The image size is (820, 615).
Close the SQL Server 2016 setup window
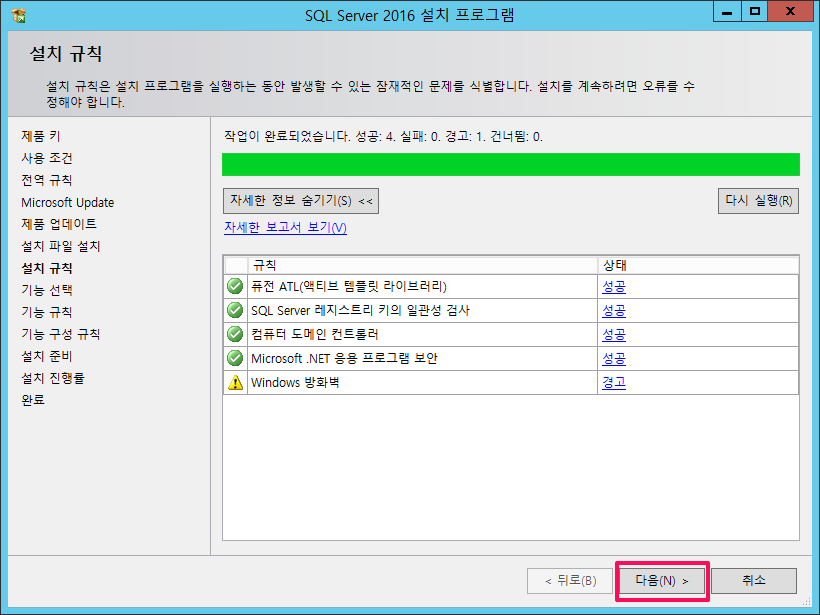(790, 13)
